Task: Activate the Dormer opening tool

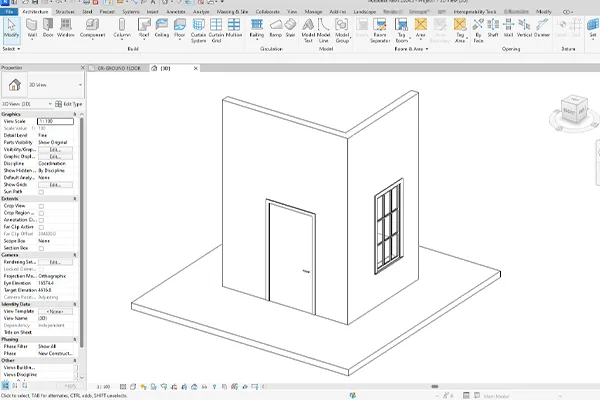Action: pos(541,29)
